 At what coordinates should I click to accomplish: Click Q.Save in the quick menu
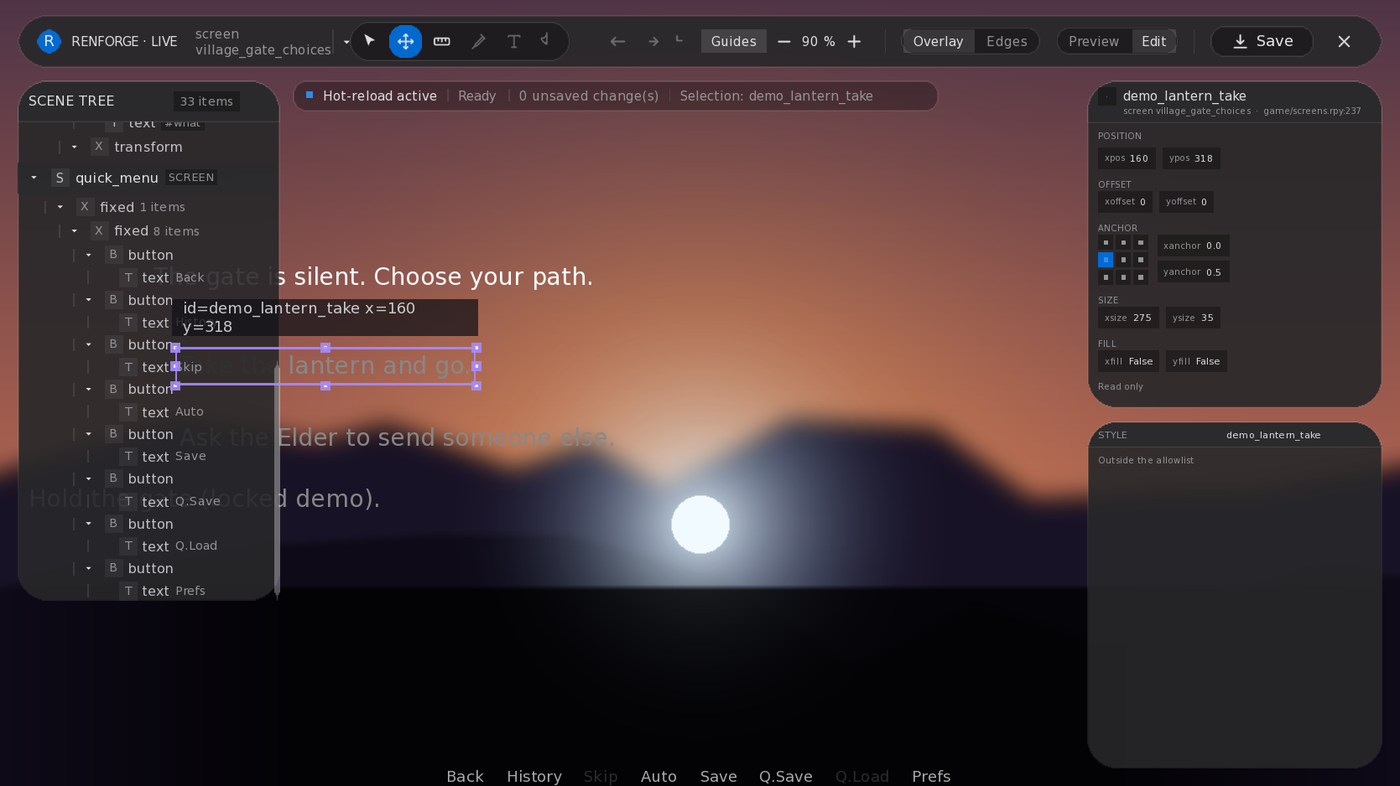point(786,776)
